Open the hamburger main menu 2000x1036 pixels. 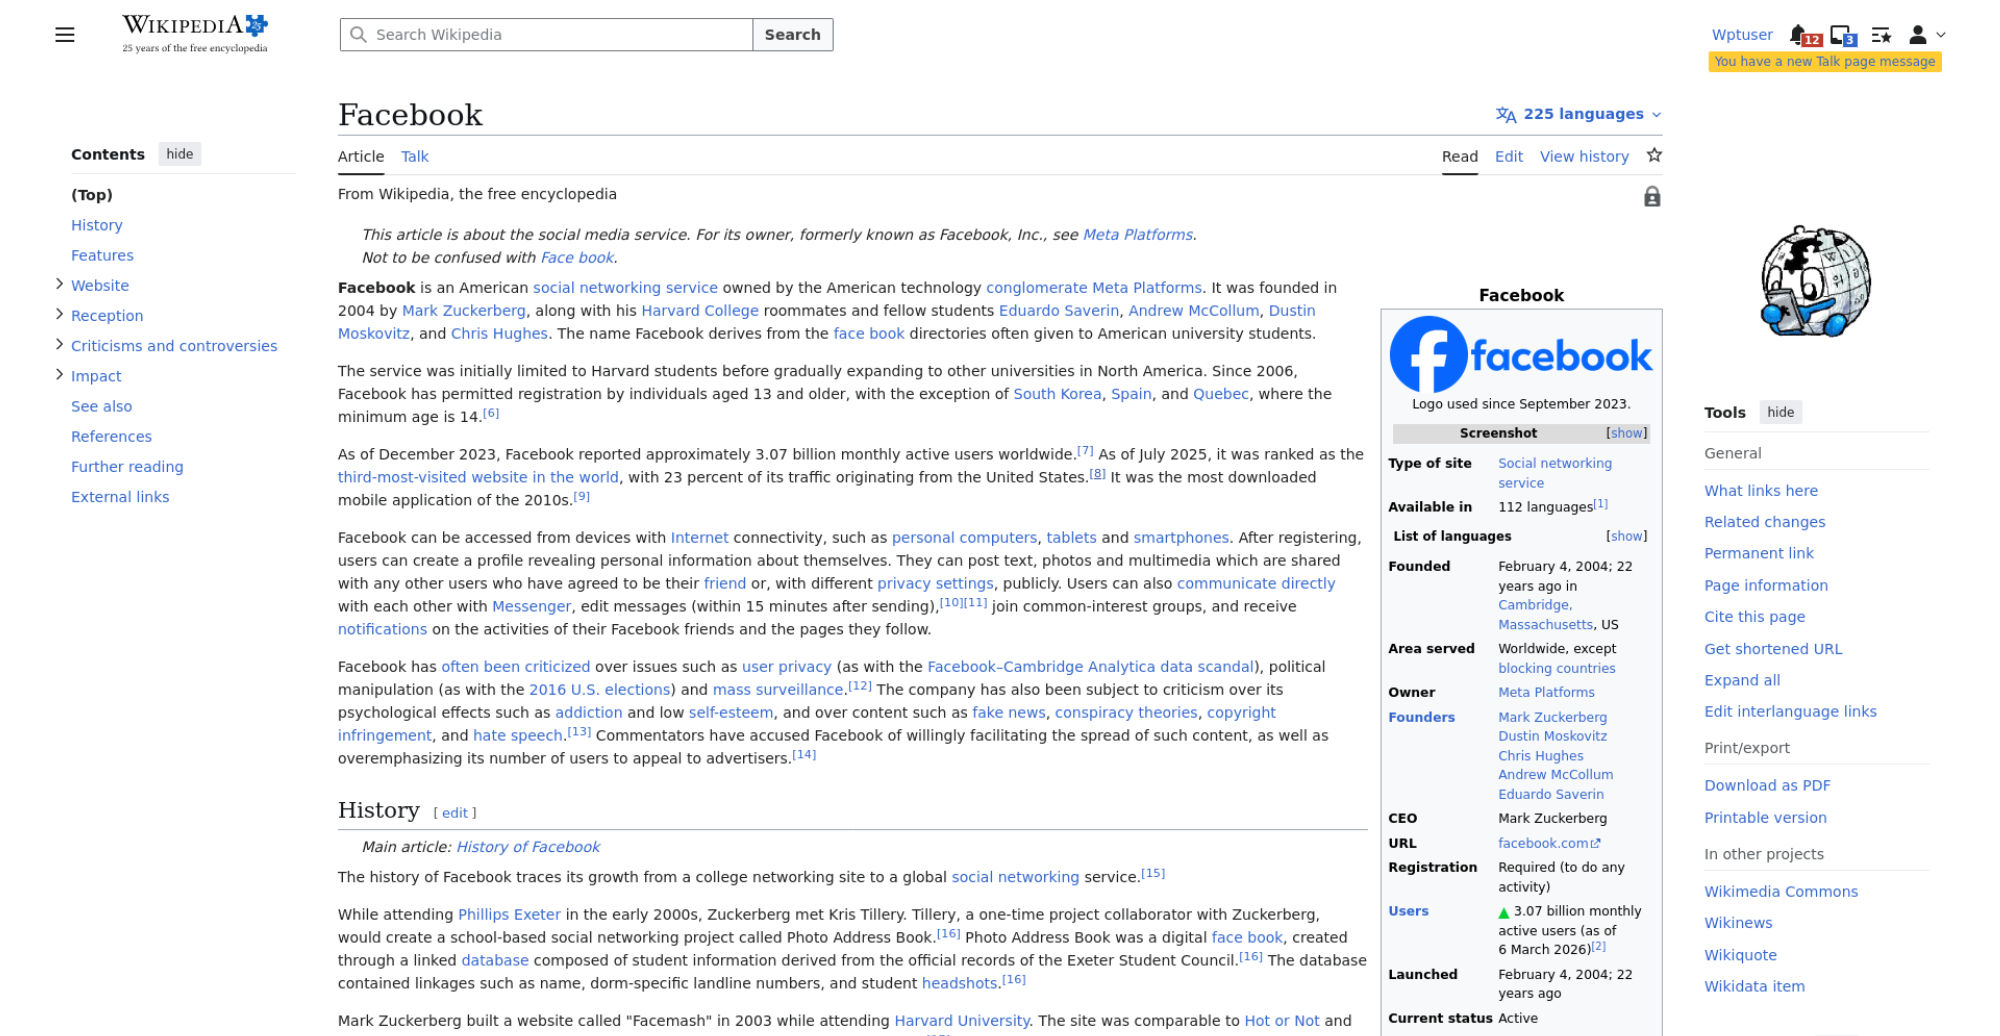[65, 35]
